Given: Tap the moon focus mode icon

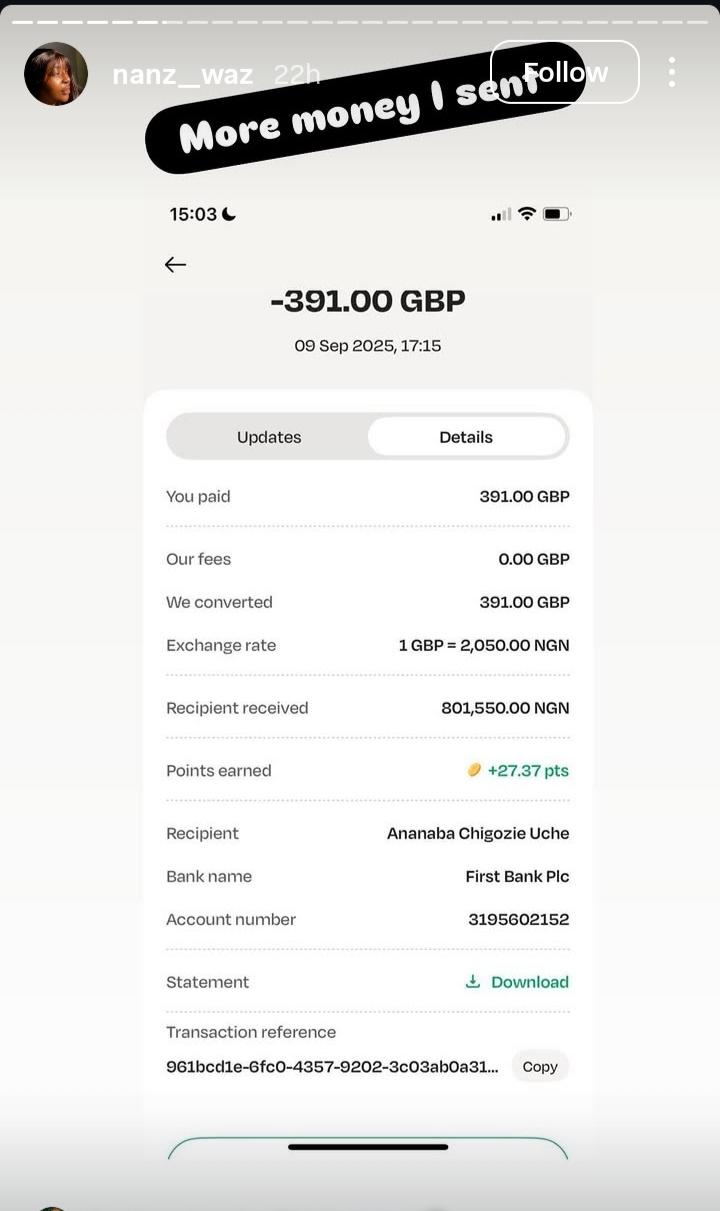Looking at the screenshot, I should point(229,213).
